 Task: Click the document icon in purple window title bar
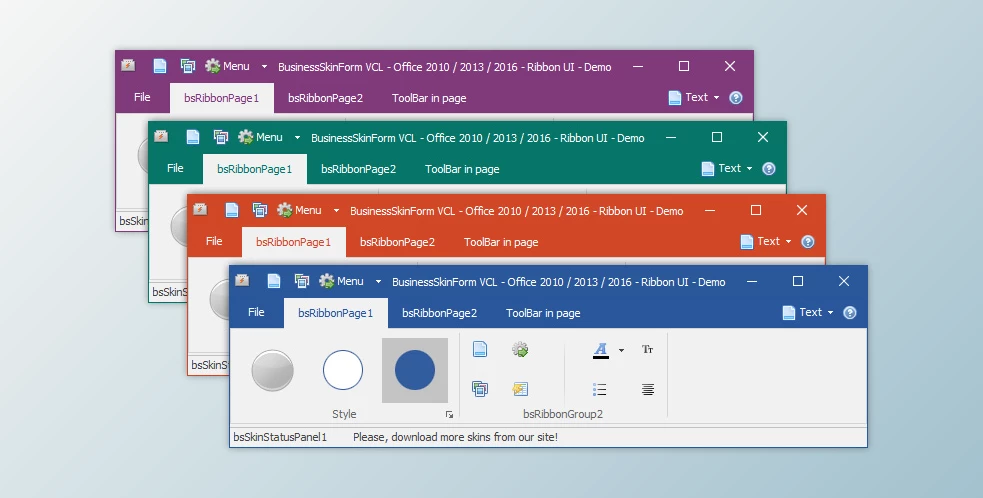160,66
